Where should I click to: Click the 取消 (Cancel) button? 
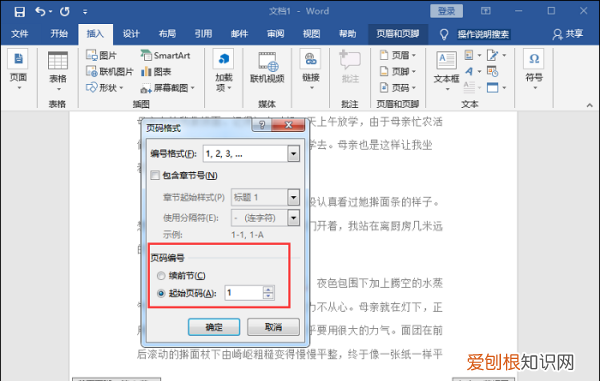273,327
